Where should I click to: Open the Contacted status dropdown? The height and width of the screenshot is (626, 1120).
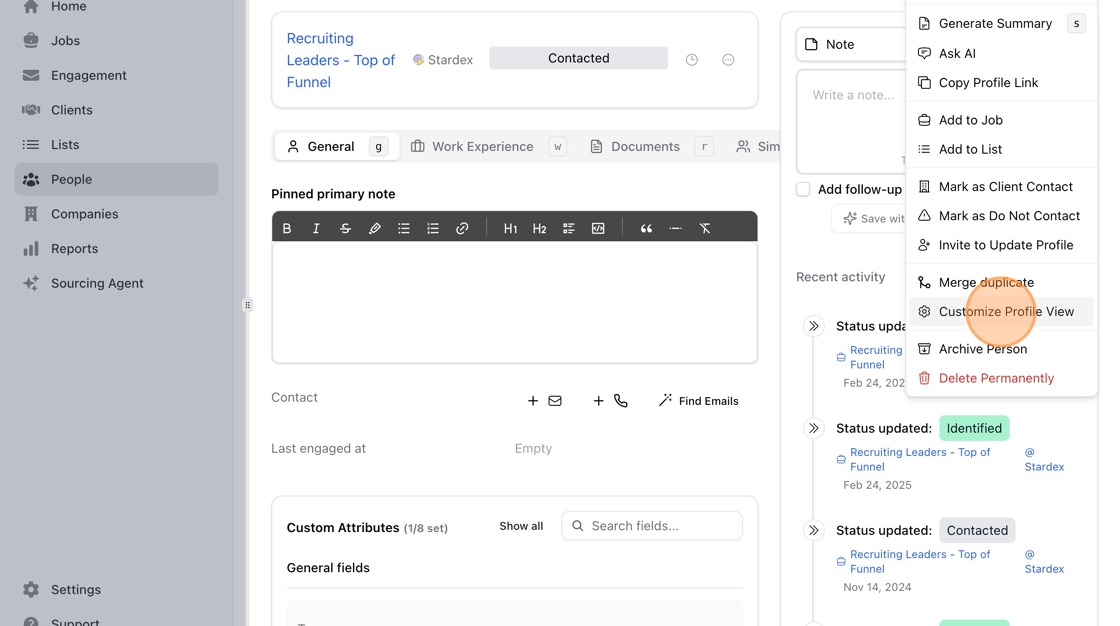click(578, 58)
